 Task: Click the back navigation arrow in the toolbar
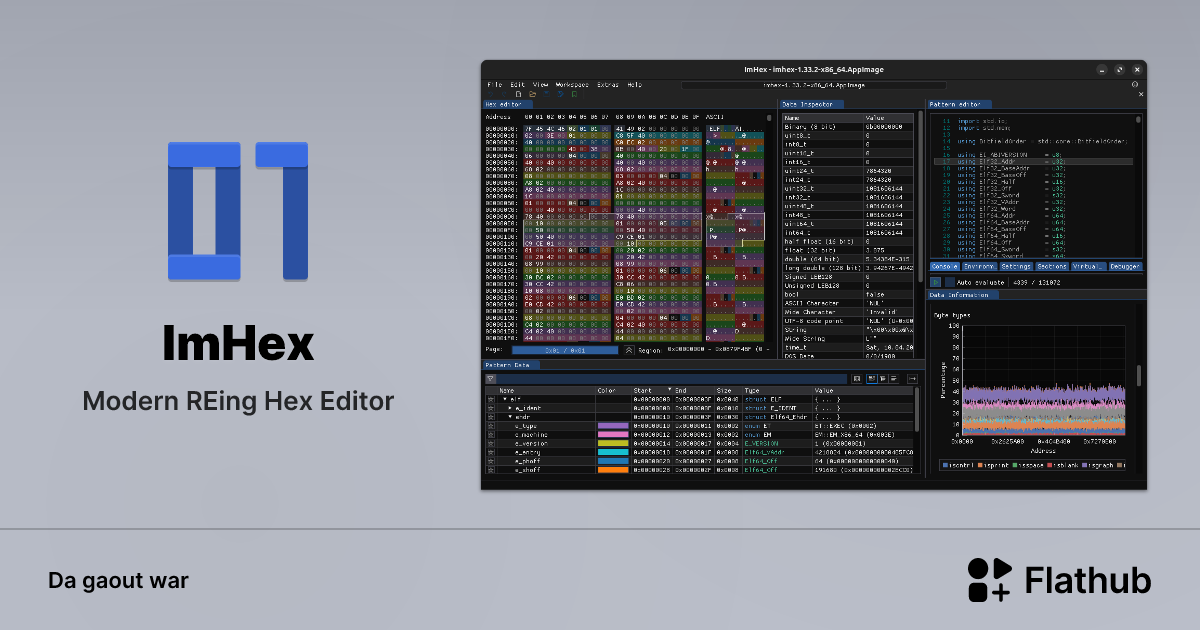[x=490, y=94]
